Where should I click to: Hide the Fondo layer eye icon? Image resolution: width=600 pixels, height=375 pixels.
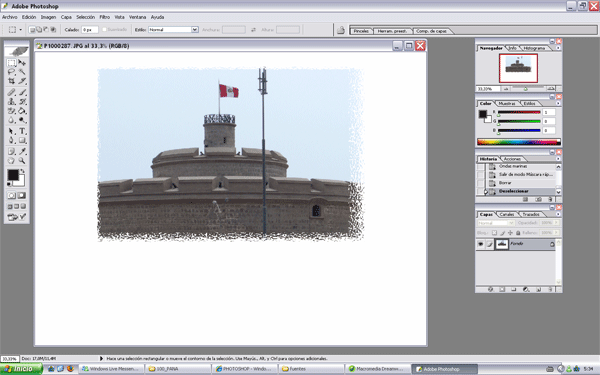tap(481, 244)
